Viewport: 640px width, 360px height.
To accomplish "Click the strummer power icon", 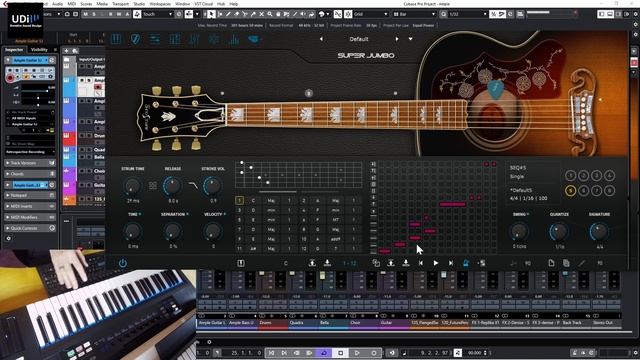I will coord(122,263).
